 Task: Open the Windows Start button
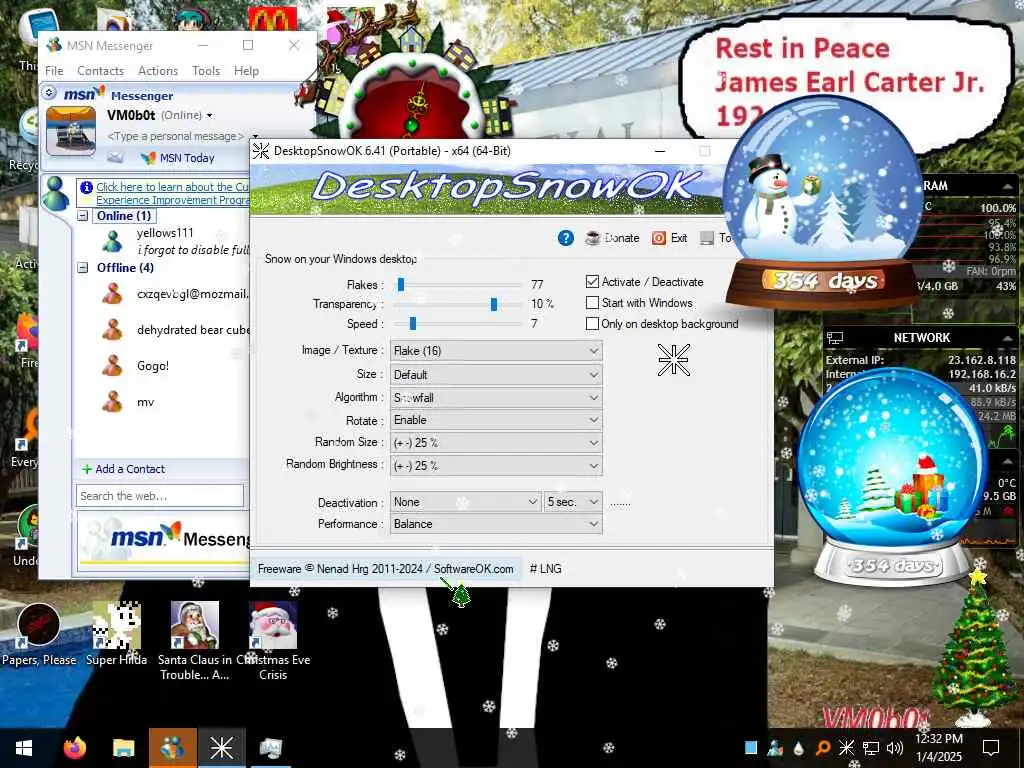(24, 748)
